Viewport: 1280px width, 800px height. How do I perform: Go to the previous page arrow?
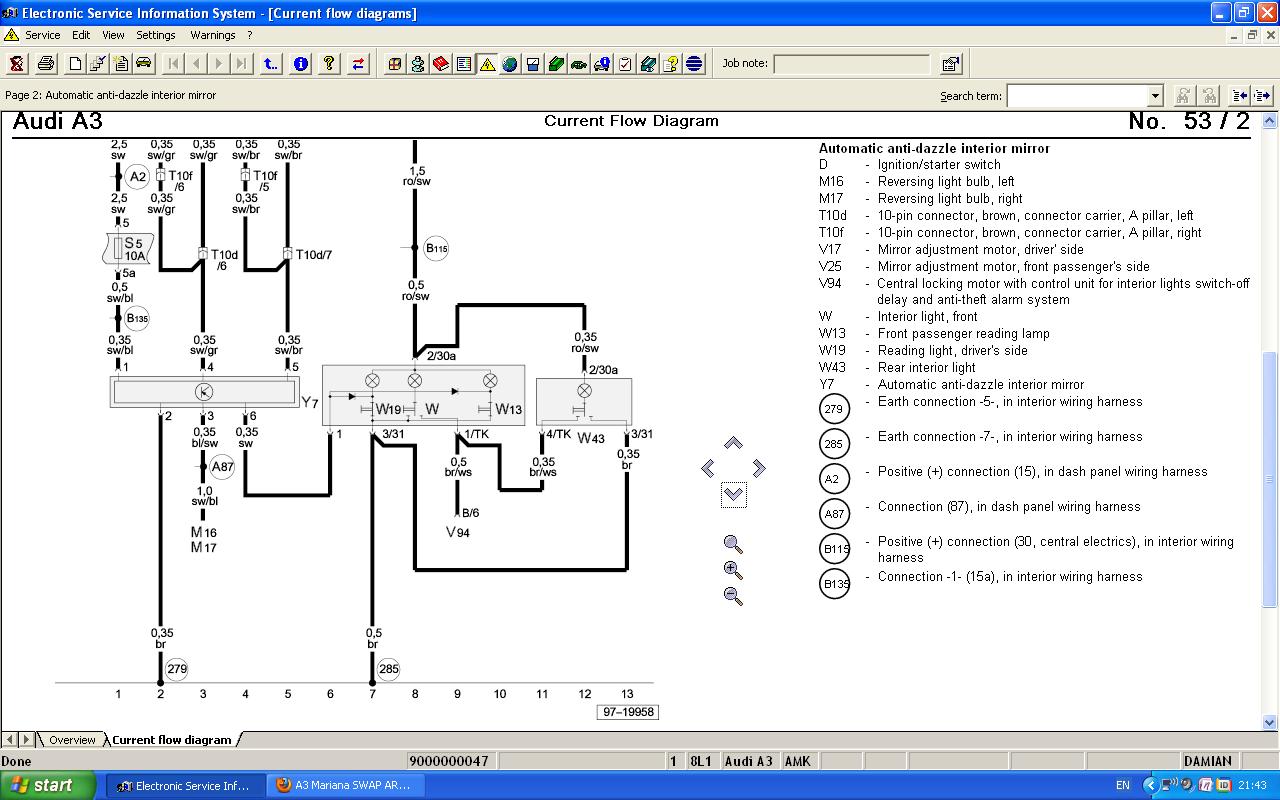196,64
